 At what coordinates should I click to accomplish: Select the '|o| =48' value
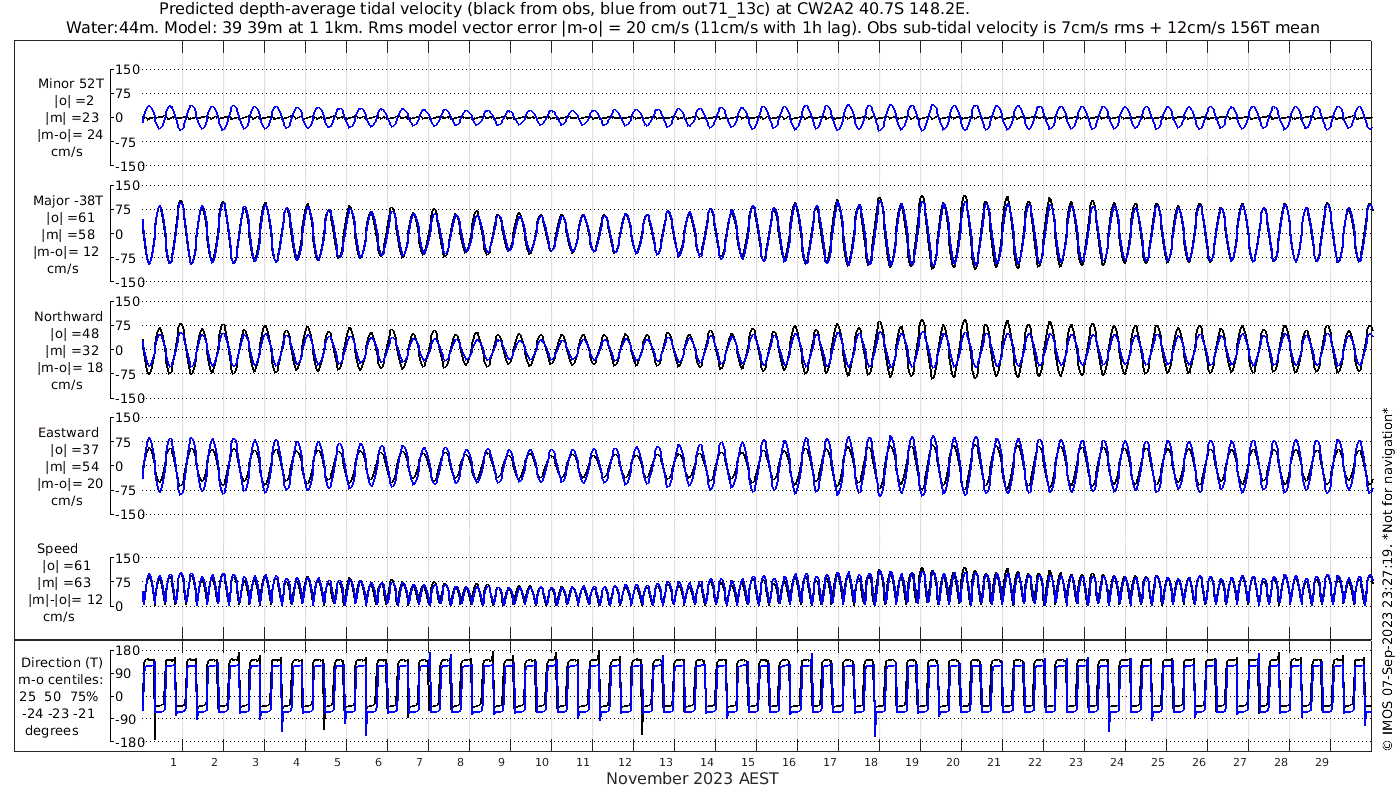coord(76,334)
